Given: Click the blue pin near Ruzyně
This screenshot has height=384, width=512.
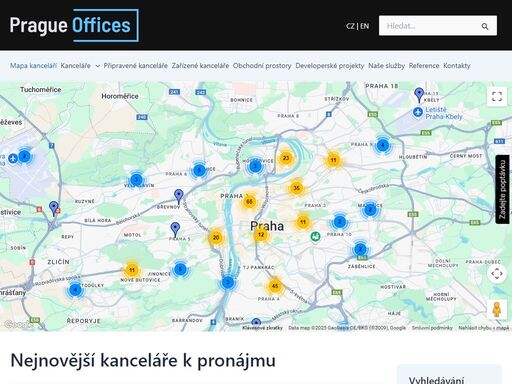Looking at the screenshot, I should [x=54, y=208].
